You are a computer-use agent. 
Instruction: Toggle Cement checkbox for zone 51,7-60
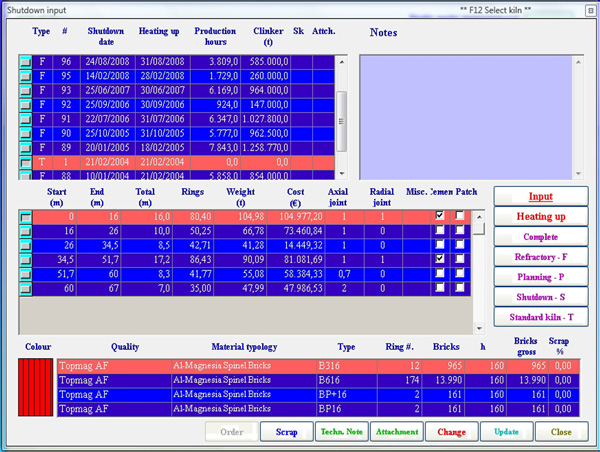click(440, 273)
